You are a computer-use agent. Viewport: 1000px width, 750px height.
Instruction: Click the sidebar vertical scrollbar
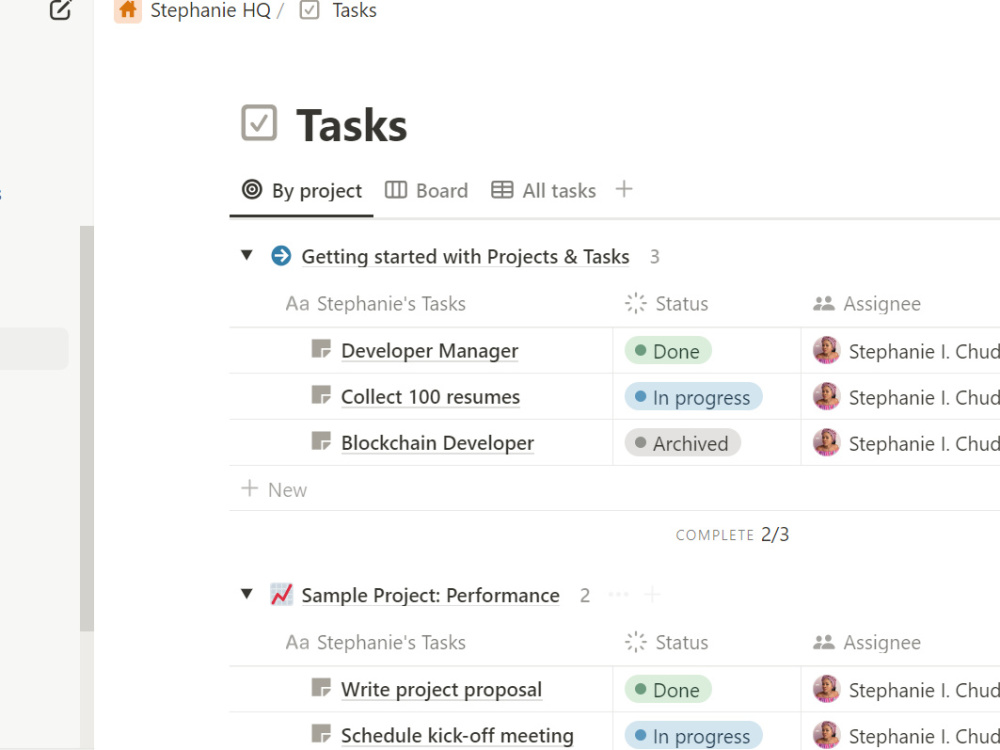click(x=87, y=429)
